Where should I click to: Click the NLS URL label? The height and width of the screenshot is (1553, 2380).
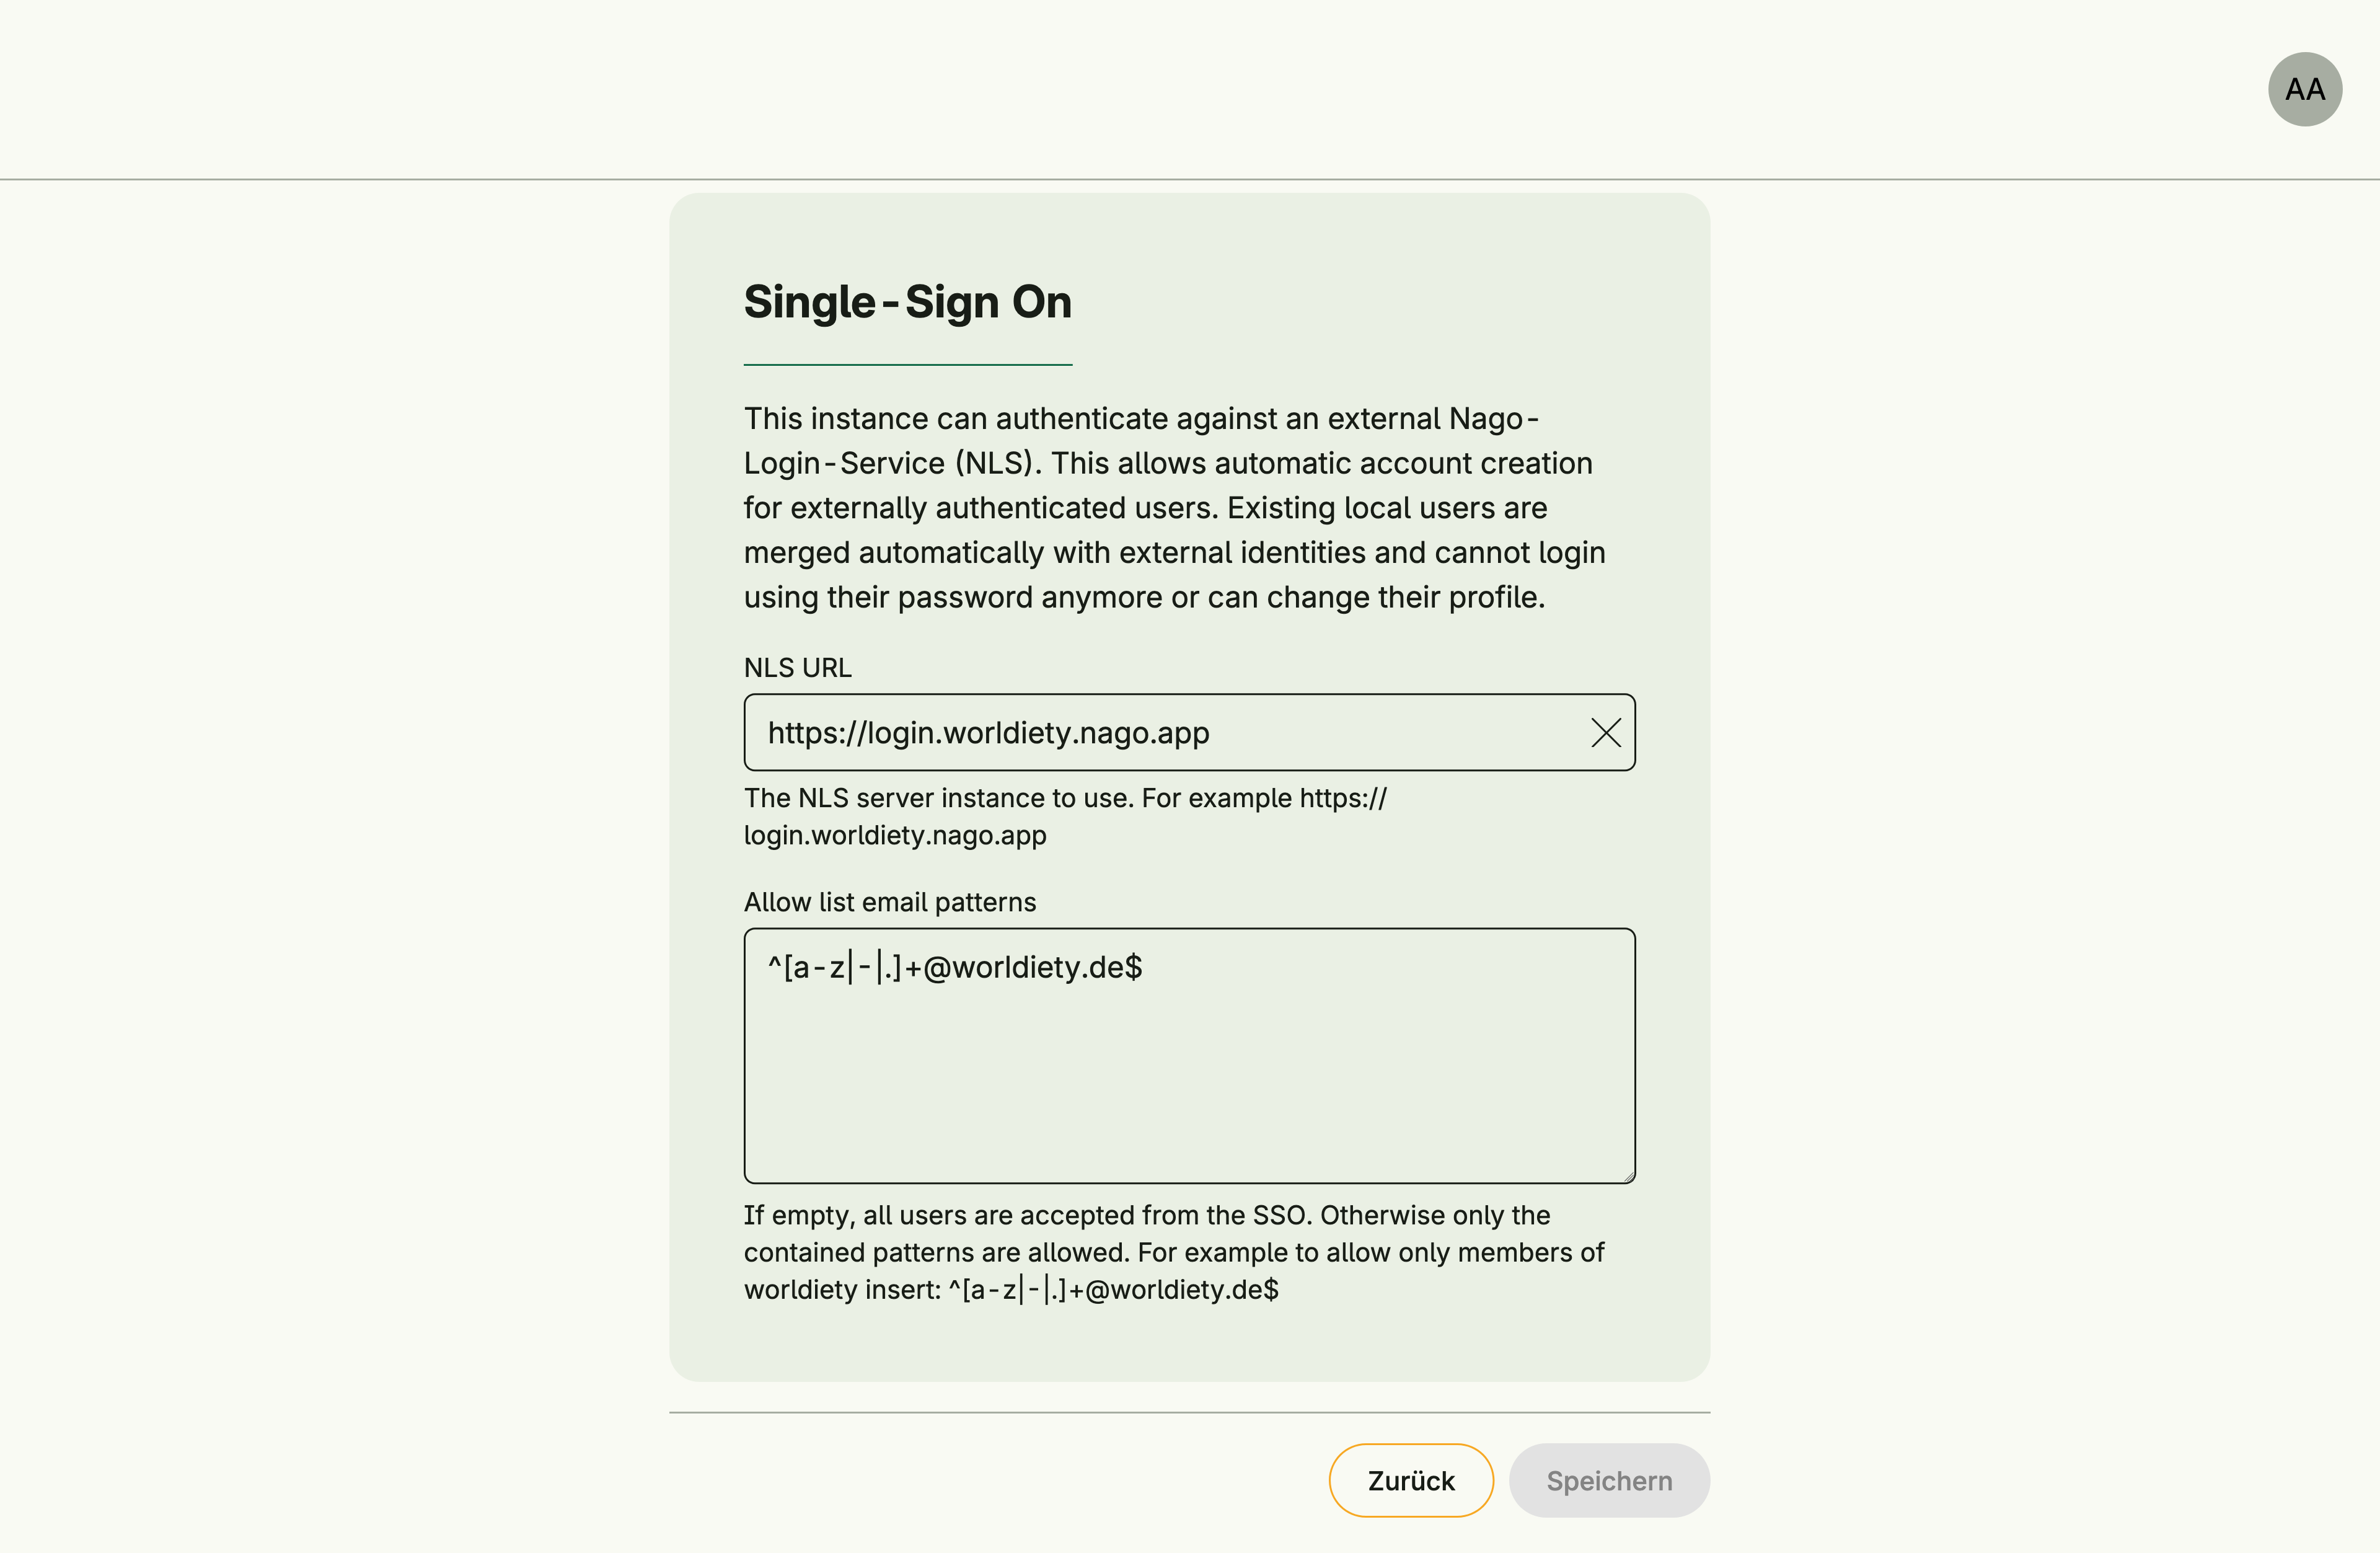tap(797, 668)
